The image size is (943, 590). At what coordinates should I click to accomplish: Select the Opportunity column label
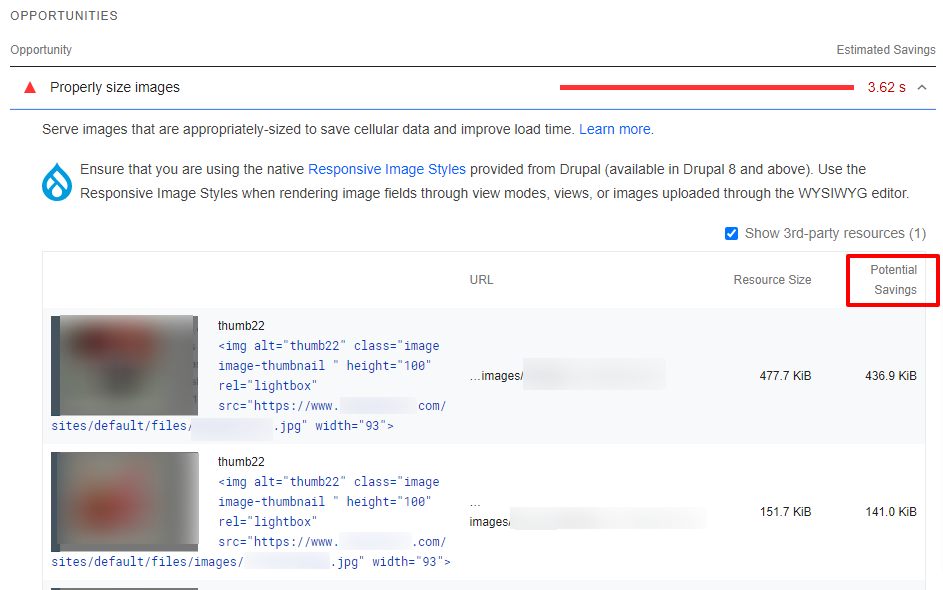(40, 49)
